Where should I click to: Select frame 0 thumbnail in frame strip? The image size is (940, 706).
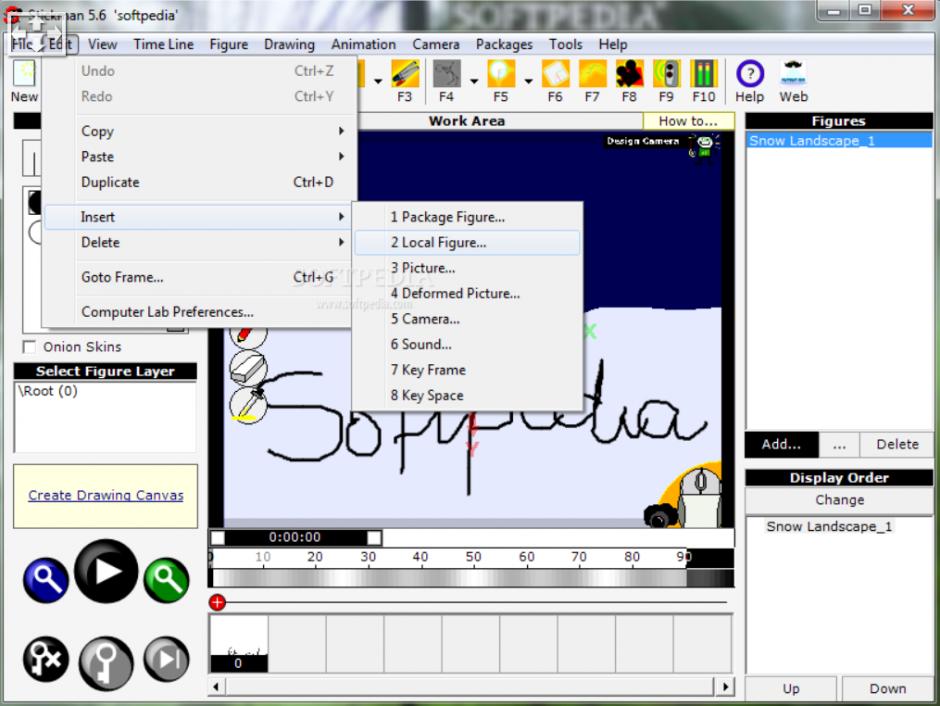tap(239, 644)
